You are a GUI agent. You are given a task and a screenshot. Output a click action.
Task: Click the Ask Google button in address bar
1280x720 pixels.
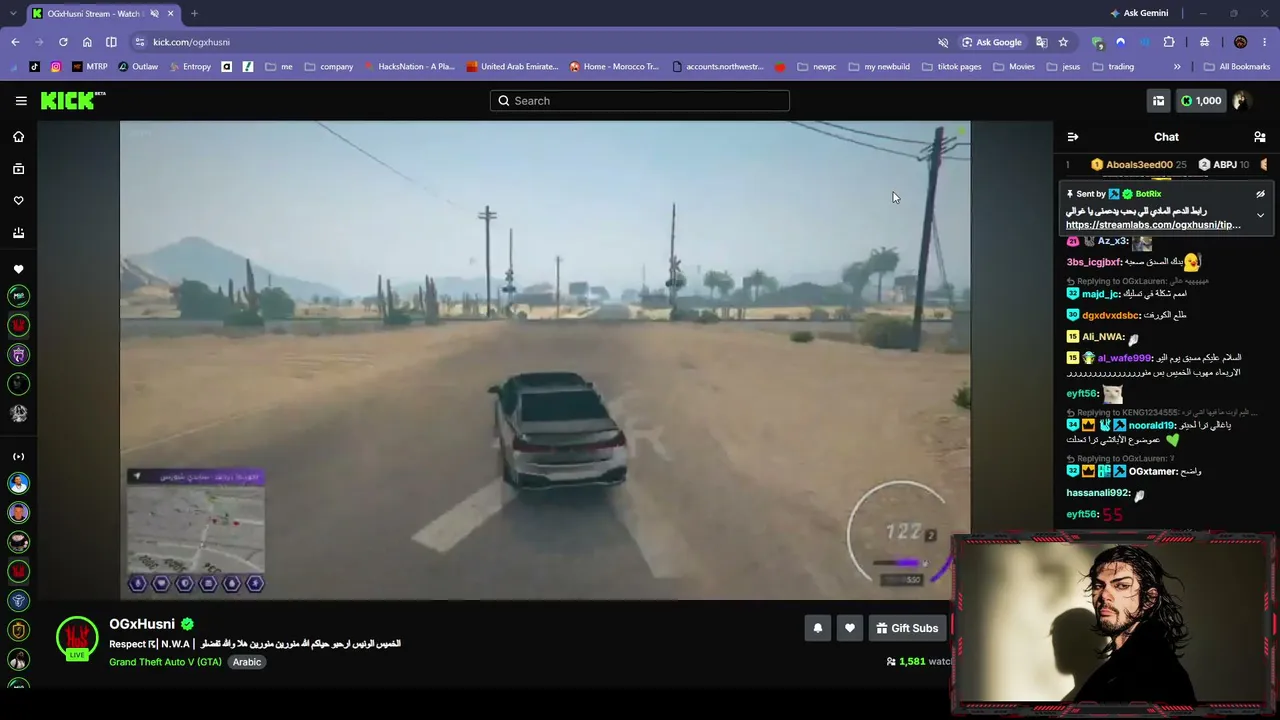coord(992,42)
